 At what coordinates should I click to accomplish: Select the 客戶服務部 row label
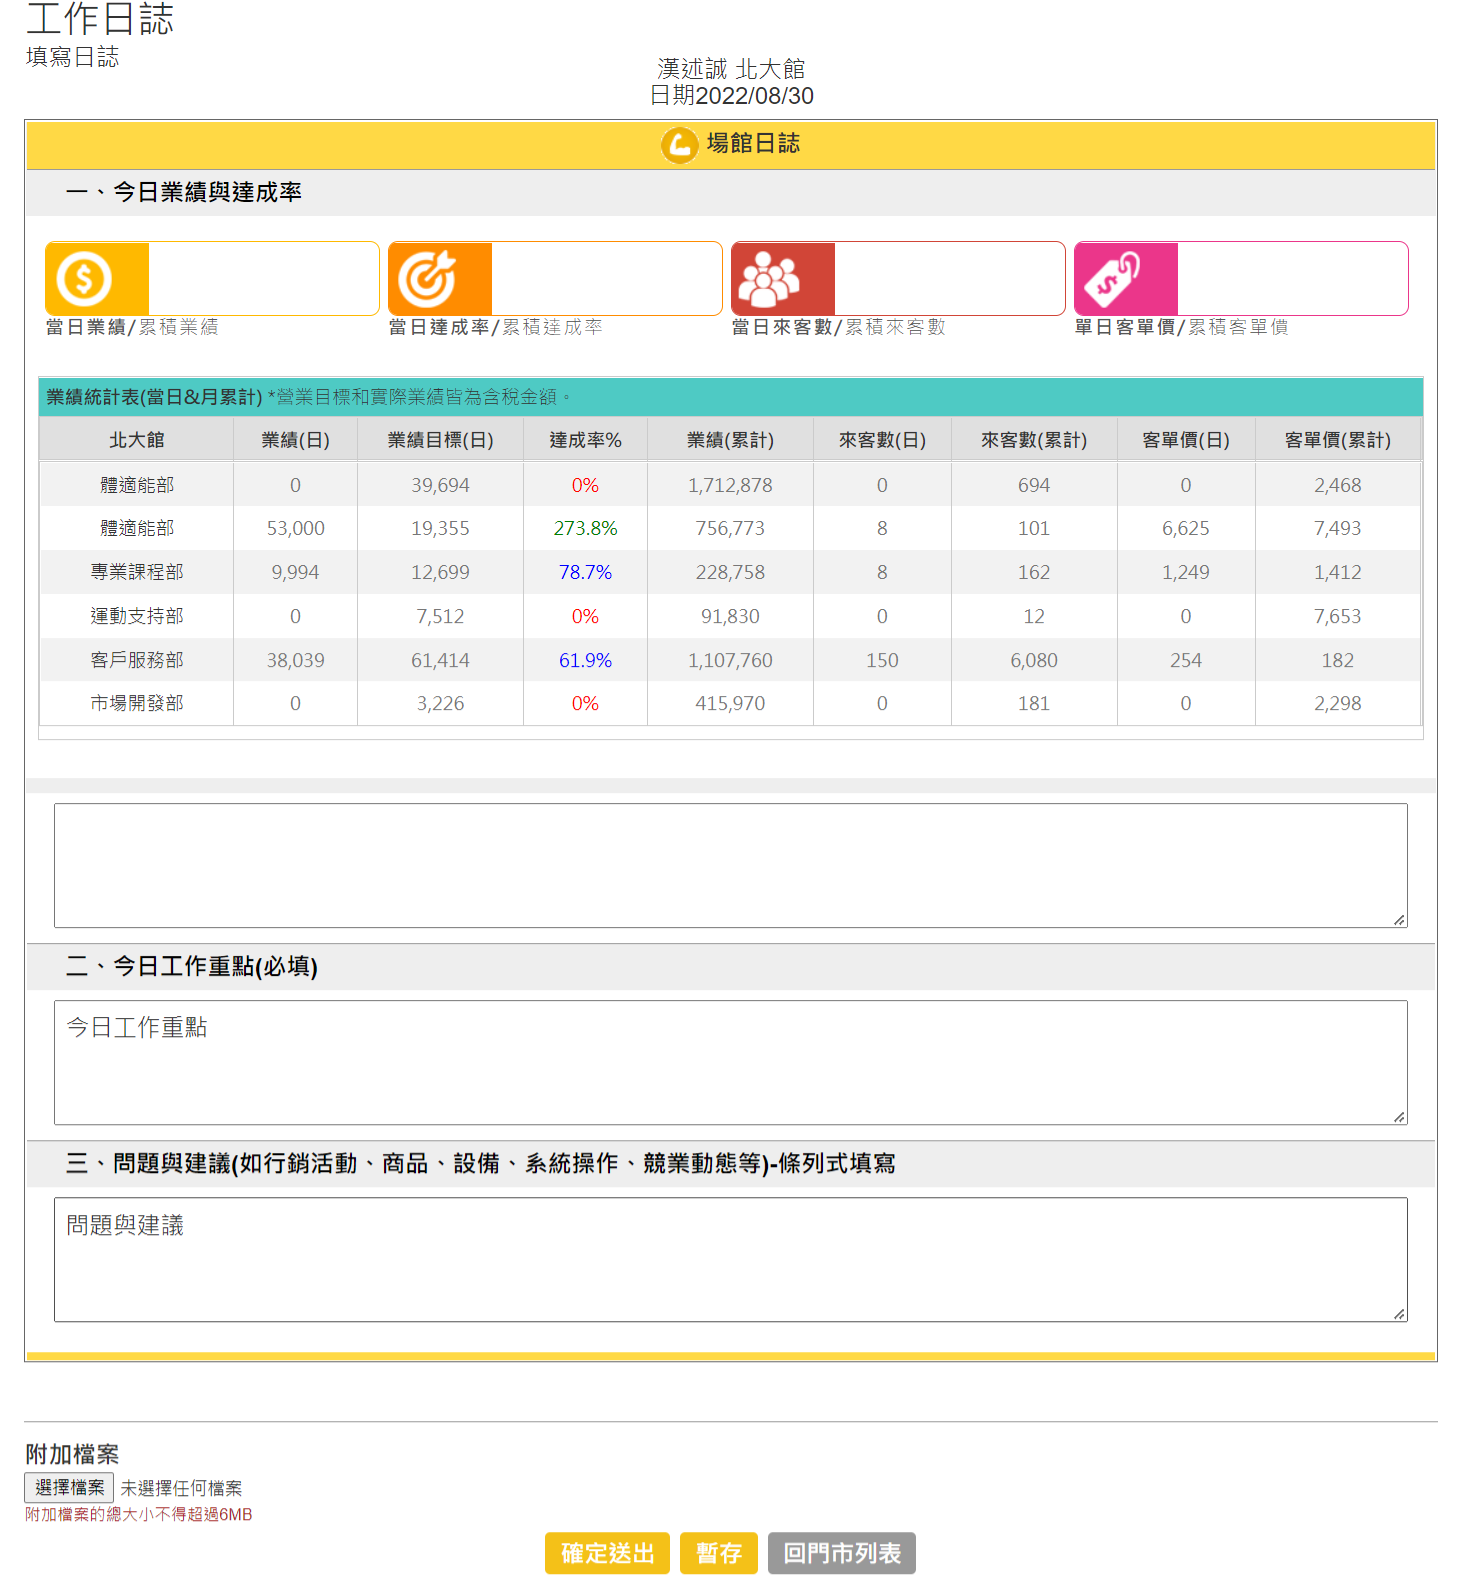click(x=137, y=660)
